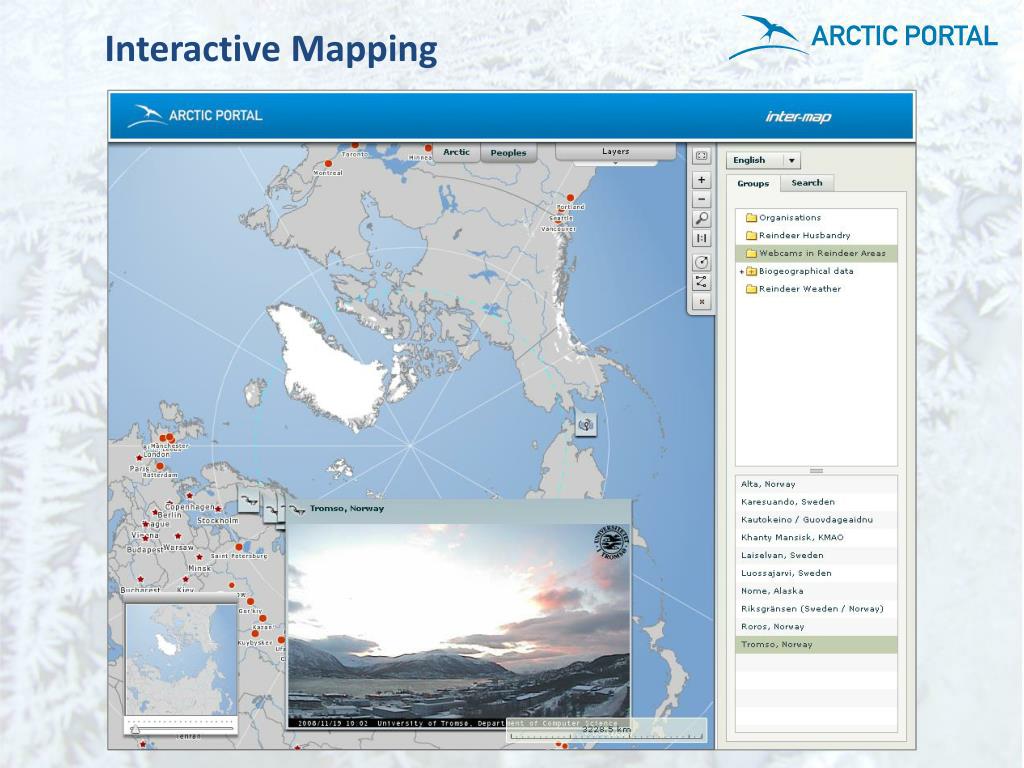Click the small x tool in map toolbar
The height and width of the screenshot is (768, 1024).
[701, 302]
